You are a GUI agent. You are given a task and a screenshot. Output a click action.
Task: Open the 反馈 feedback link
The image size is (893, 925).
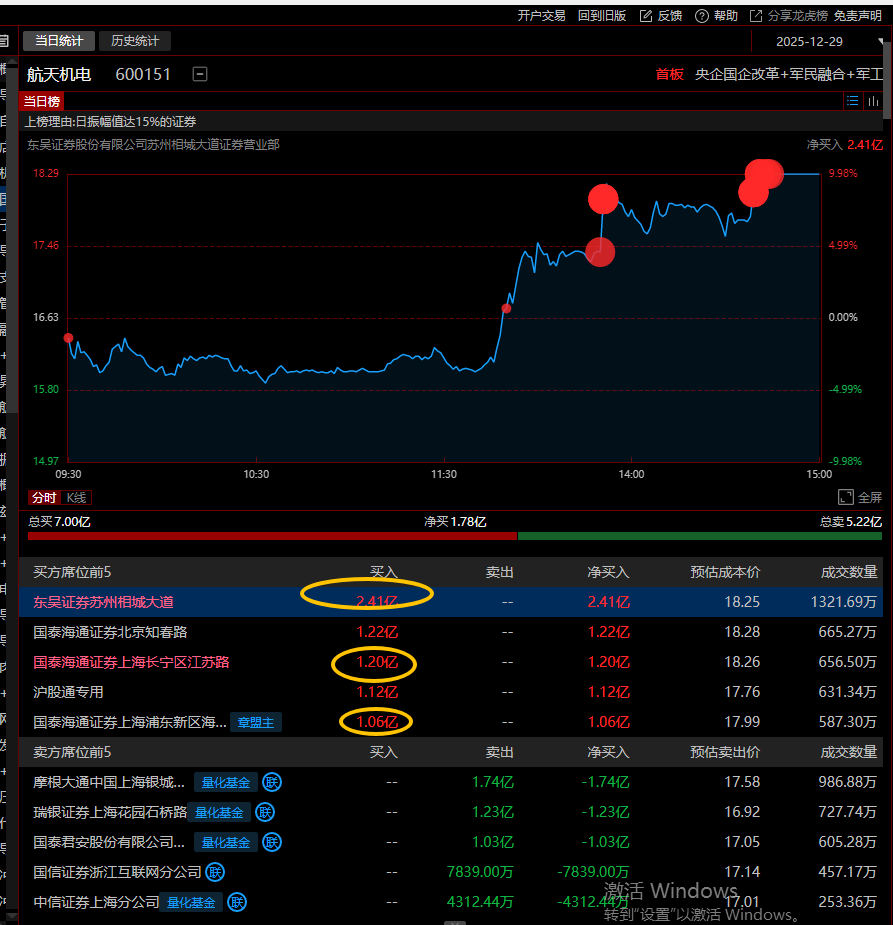[669, 16]
